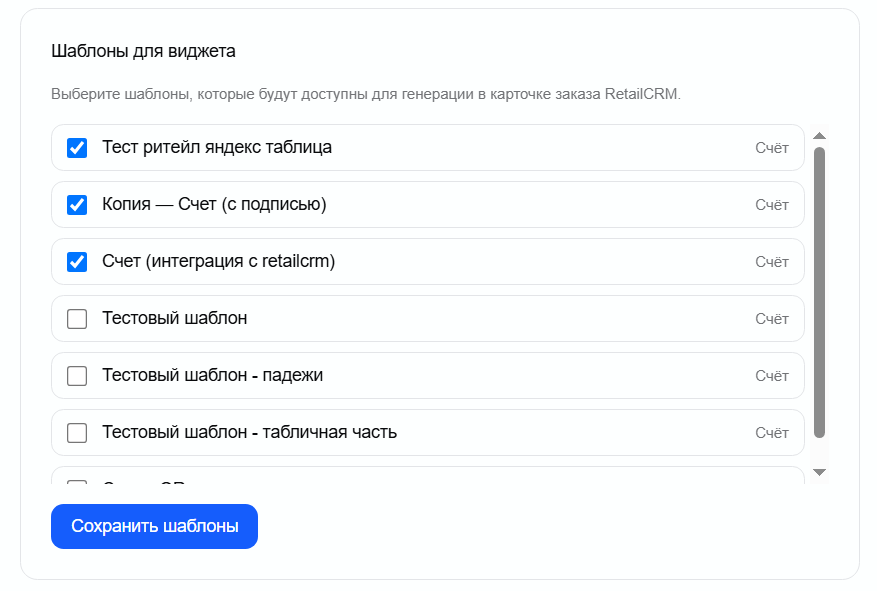Tick the 'Тестовый шаблон - падежи' checkbox
The height and width of the screenshot is (591, 877).
point(77,376)
